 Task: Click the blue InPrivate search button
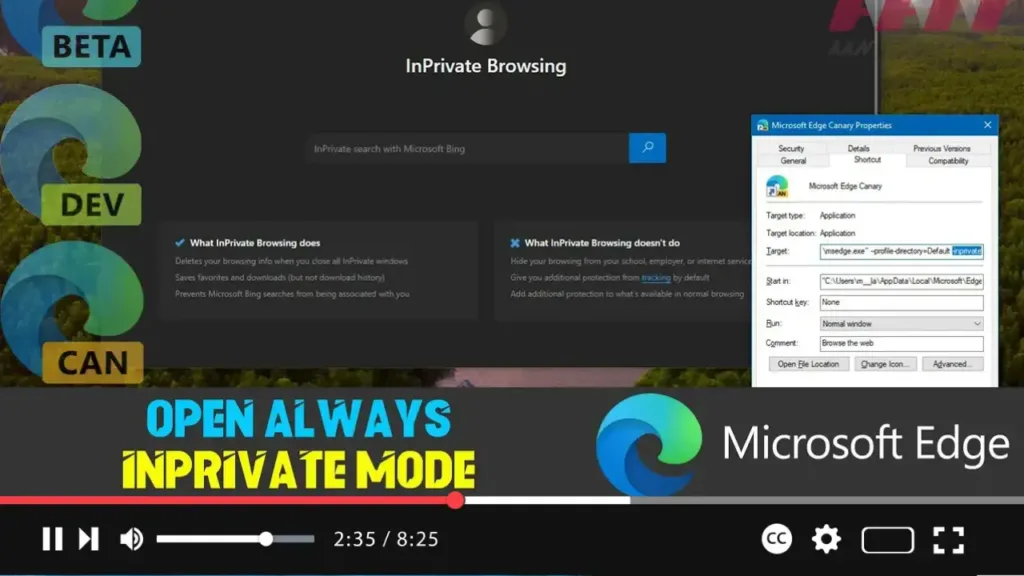point(647,148)
